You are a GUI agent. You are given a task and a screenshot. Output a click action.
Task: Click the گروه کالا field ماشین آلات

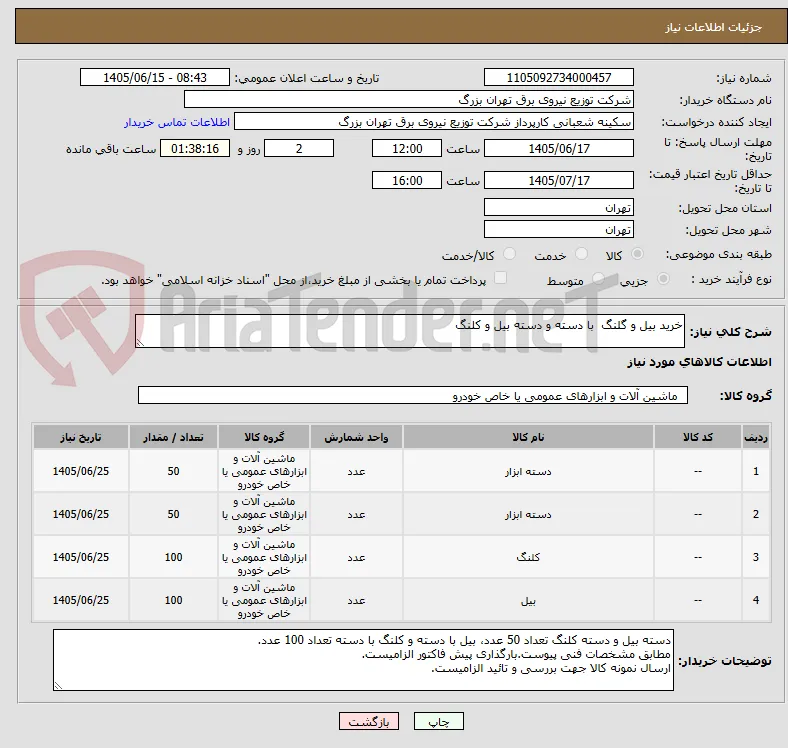coord(413,395)
